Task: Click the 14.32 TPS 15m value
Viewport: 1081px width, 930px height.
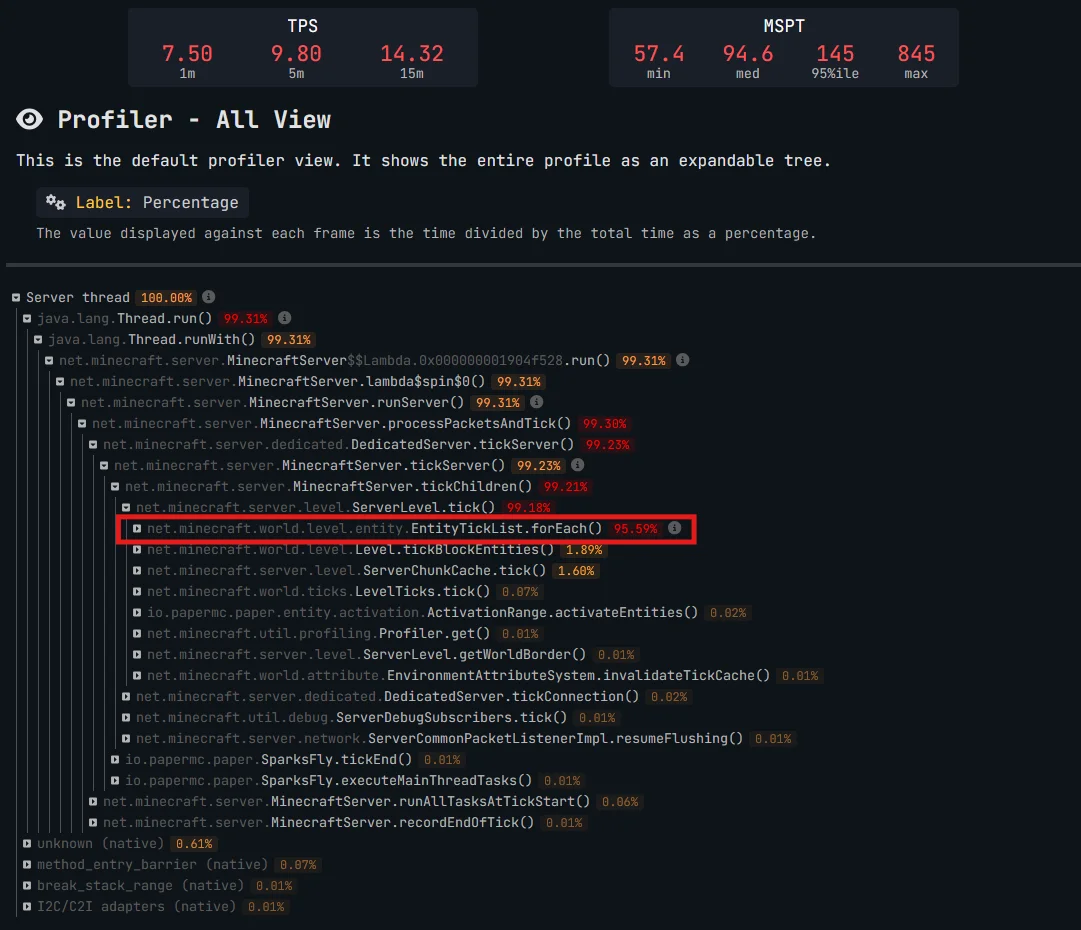Action: (412, 53)
